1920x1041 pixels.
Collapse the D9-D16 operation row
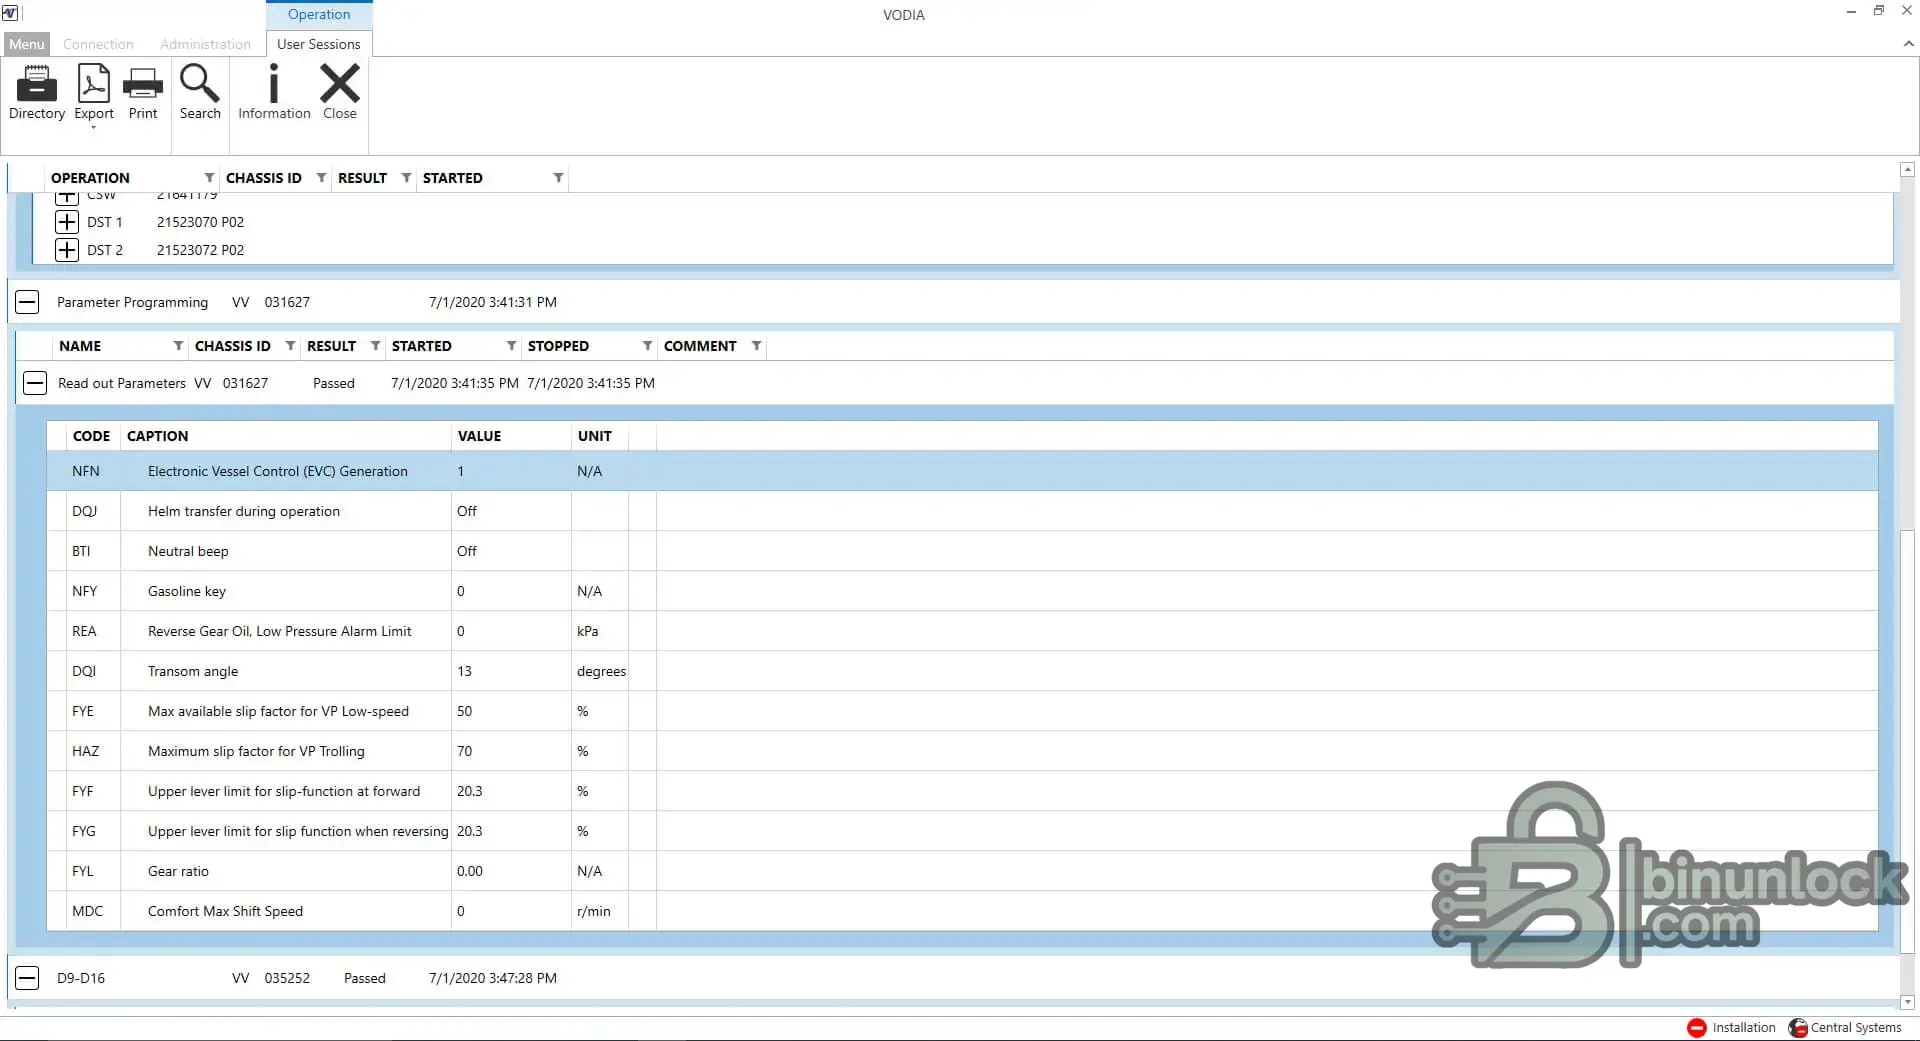coord(28,978)
